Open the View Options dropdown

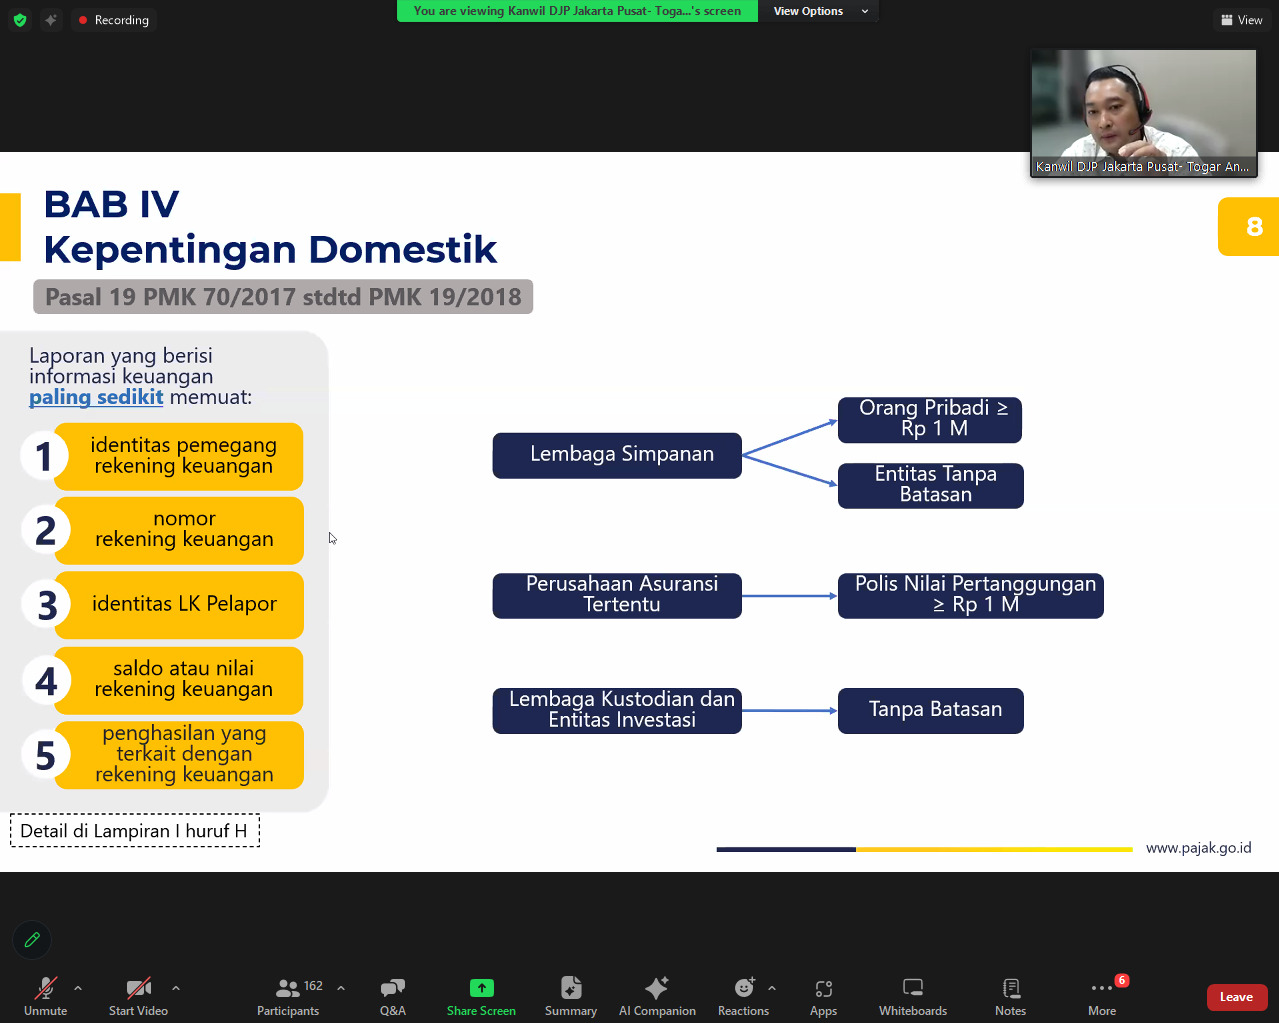(x=820, y=11)
